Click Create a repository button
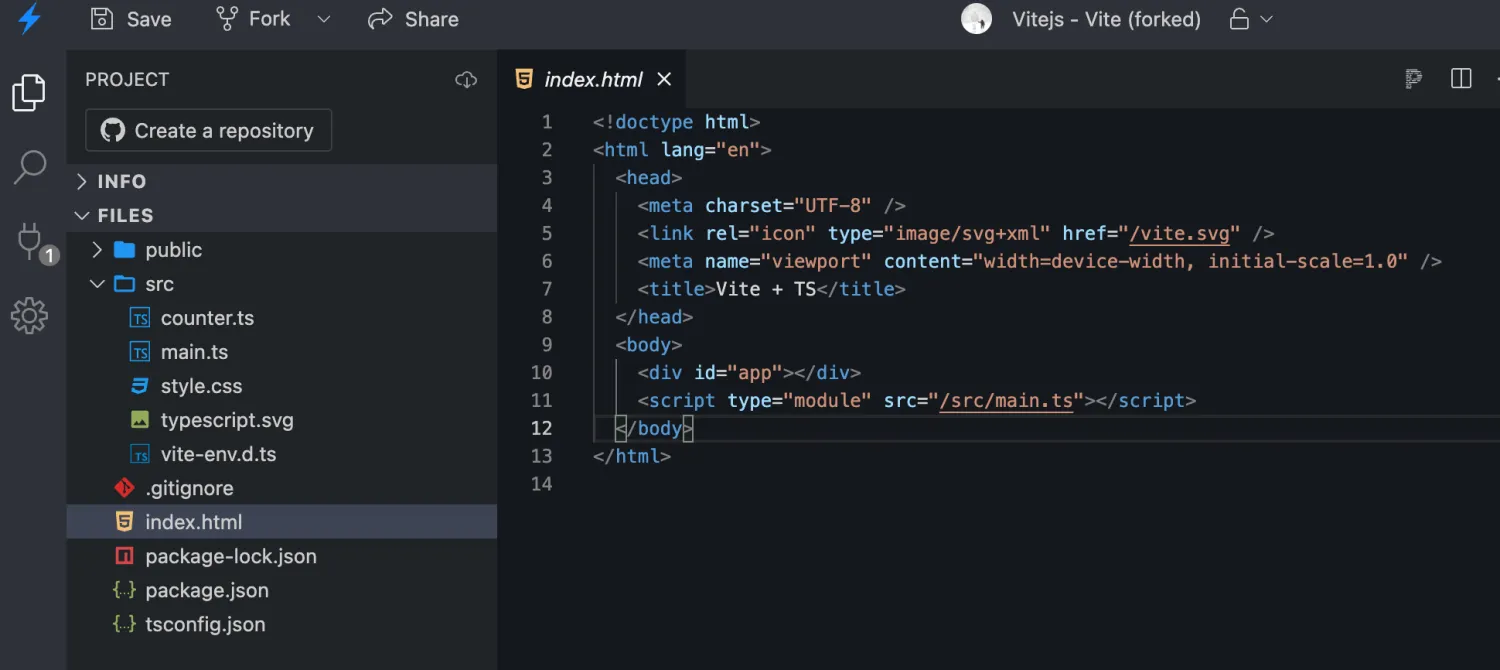The height and width of the screenshot is (670, 1500). 208,131
